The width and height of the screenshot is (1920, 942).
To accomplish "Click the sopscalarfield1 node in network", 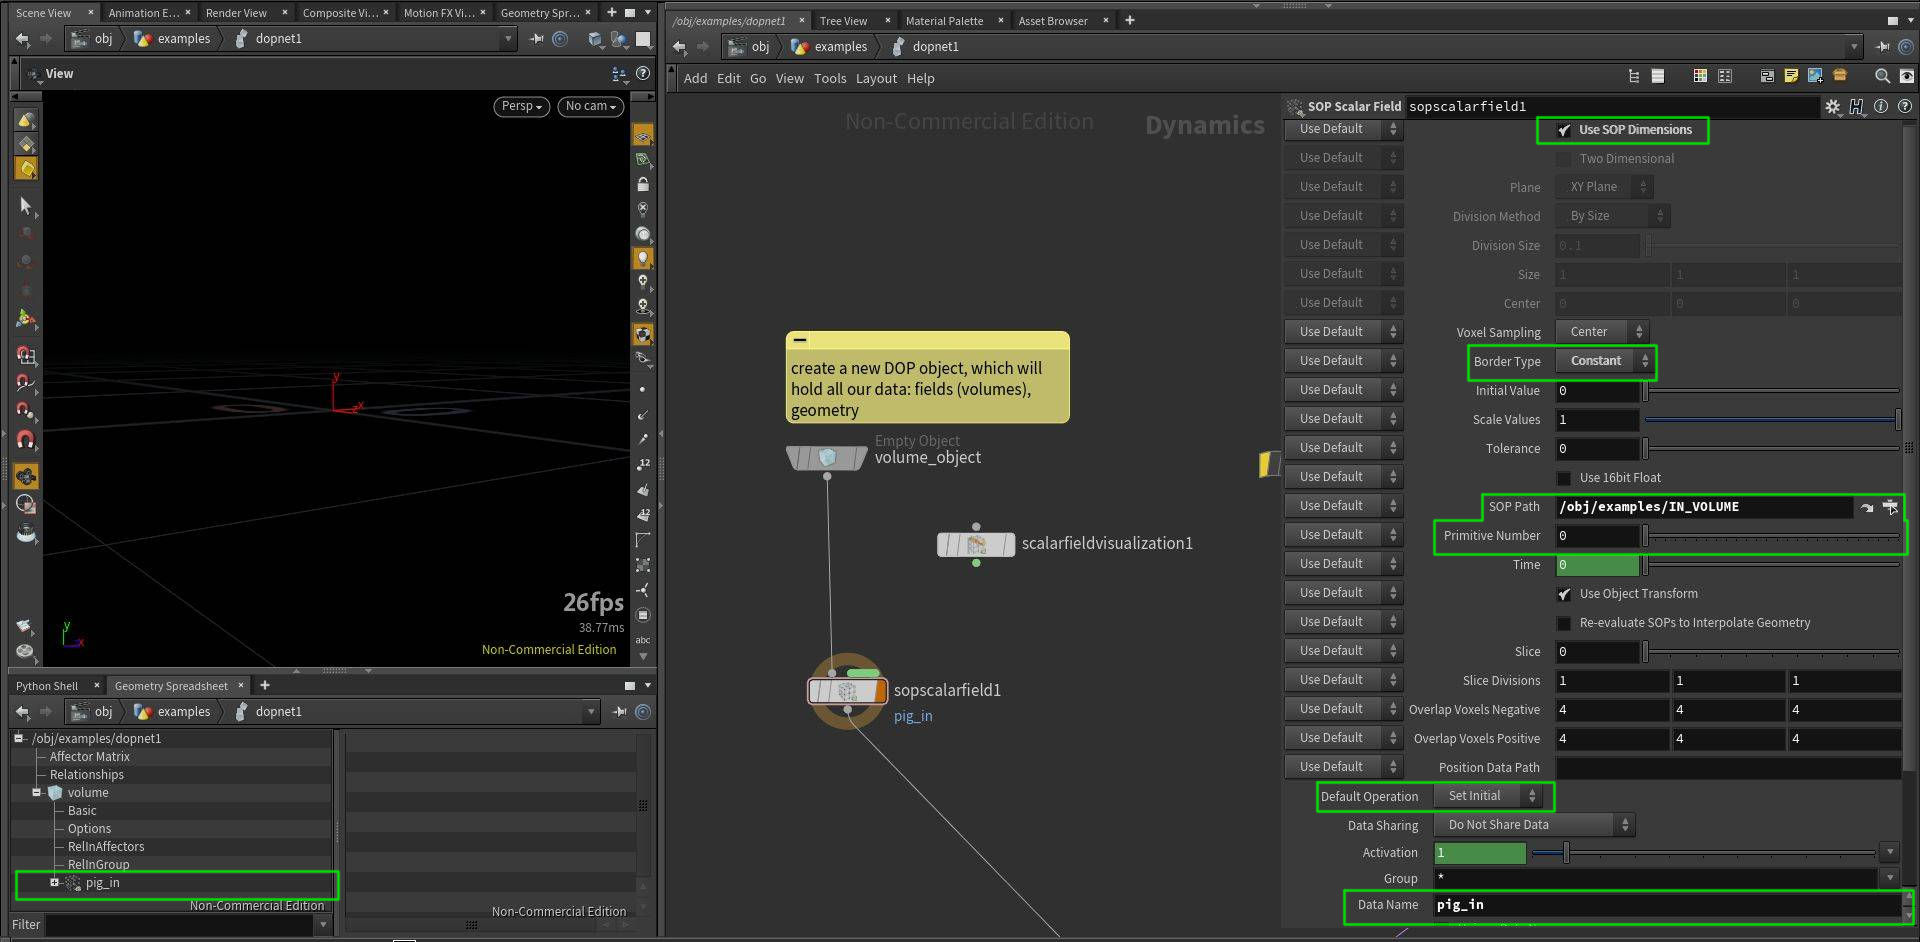I will (847, 691).
